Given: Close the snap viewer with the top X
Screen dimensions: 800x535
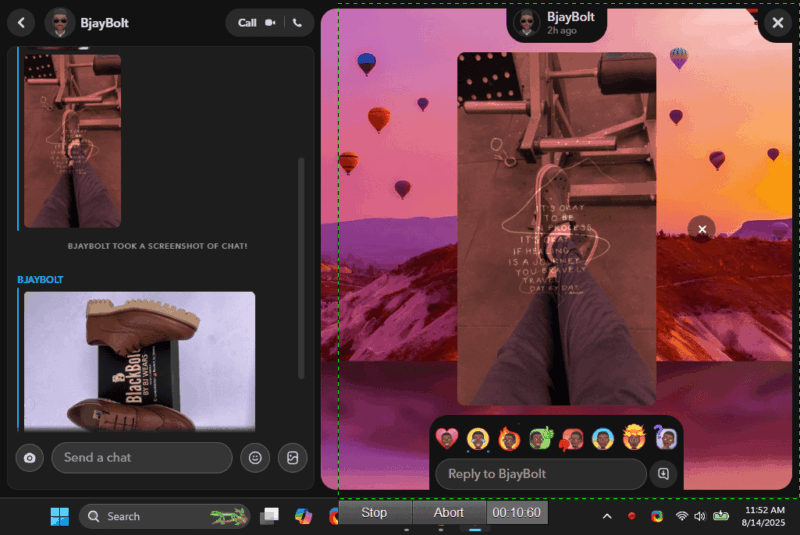Looking at the screenshot, I should [x=778, y=22].
